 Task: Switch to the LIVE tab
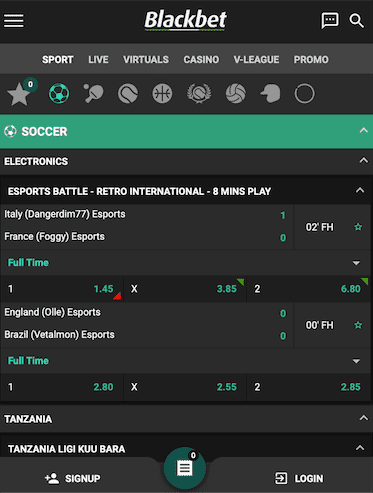[98, 59]
